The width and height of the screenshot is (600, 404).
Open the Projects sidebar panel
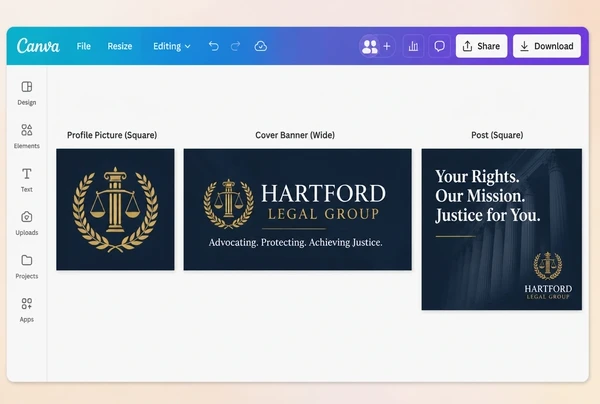[27, 267]
